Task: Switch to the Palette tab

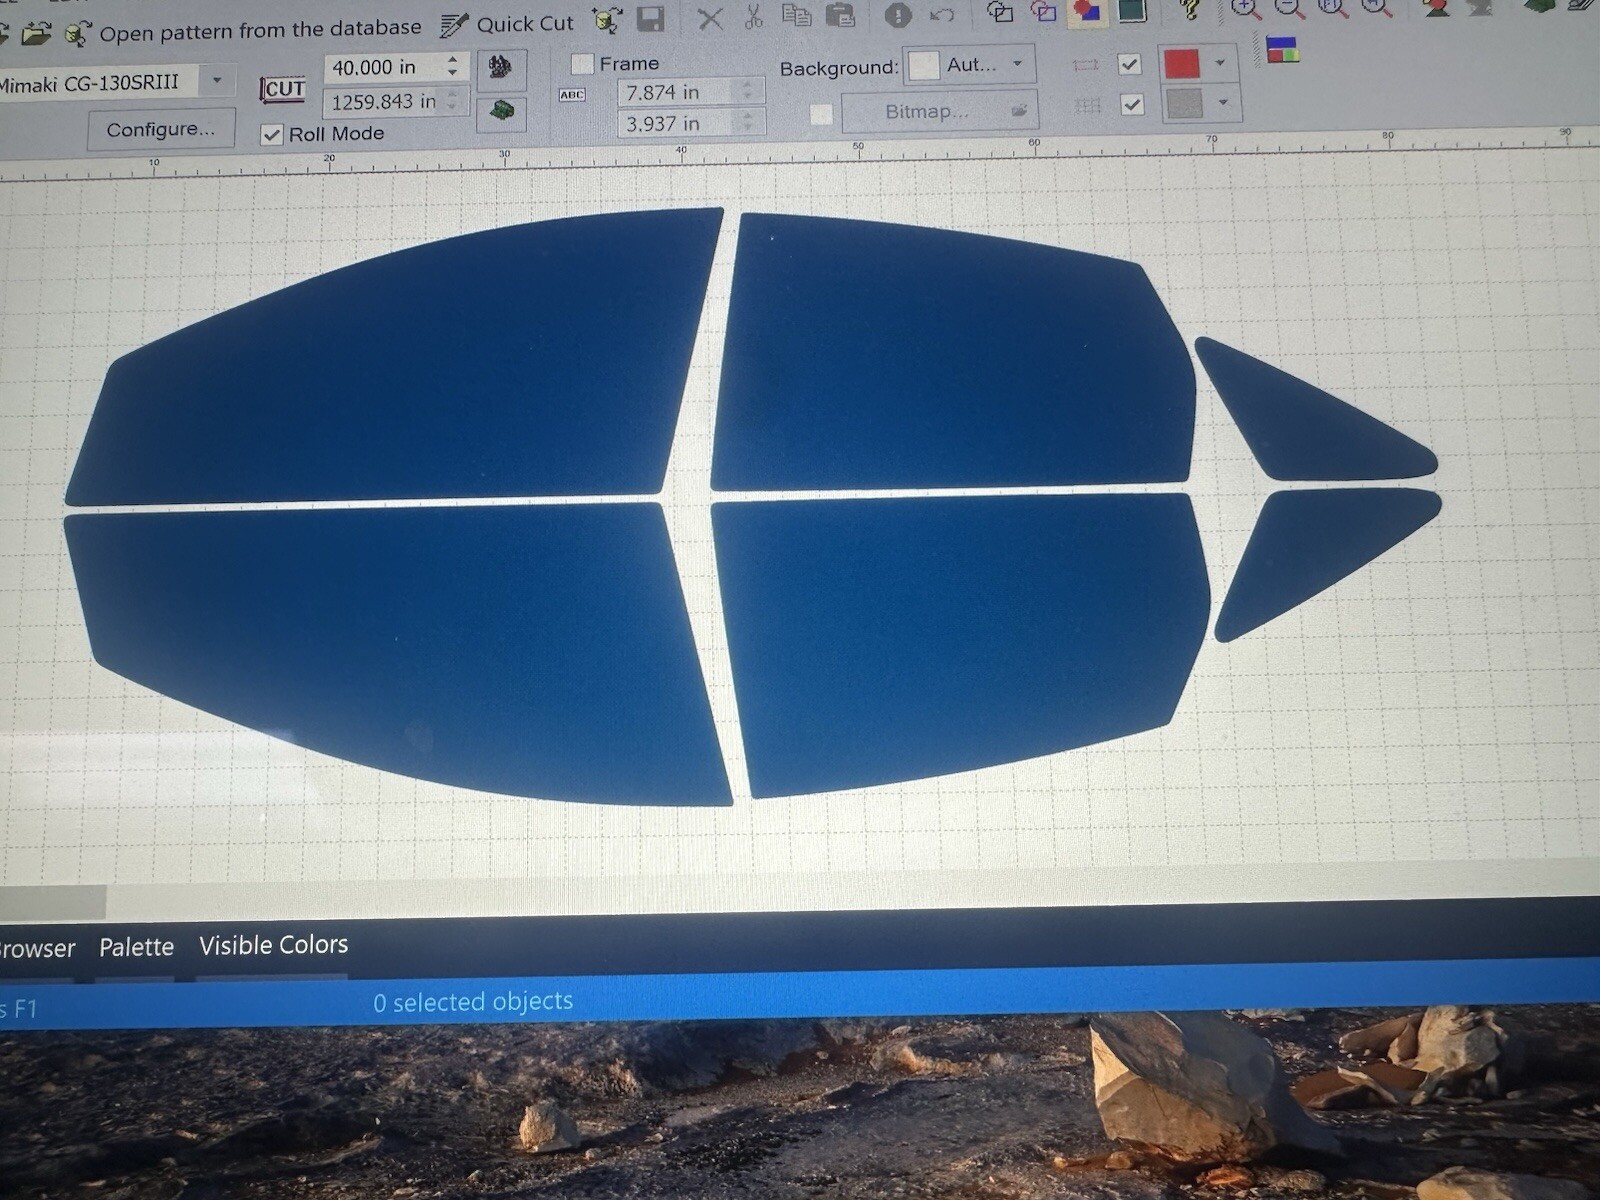Action: point(136,947)
